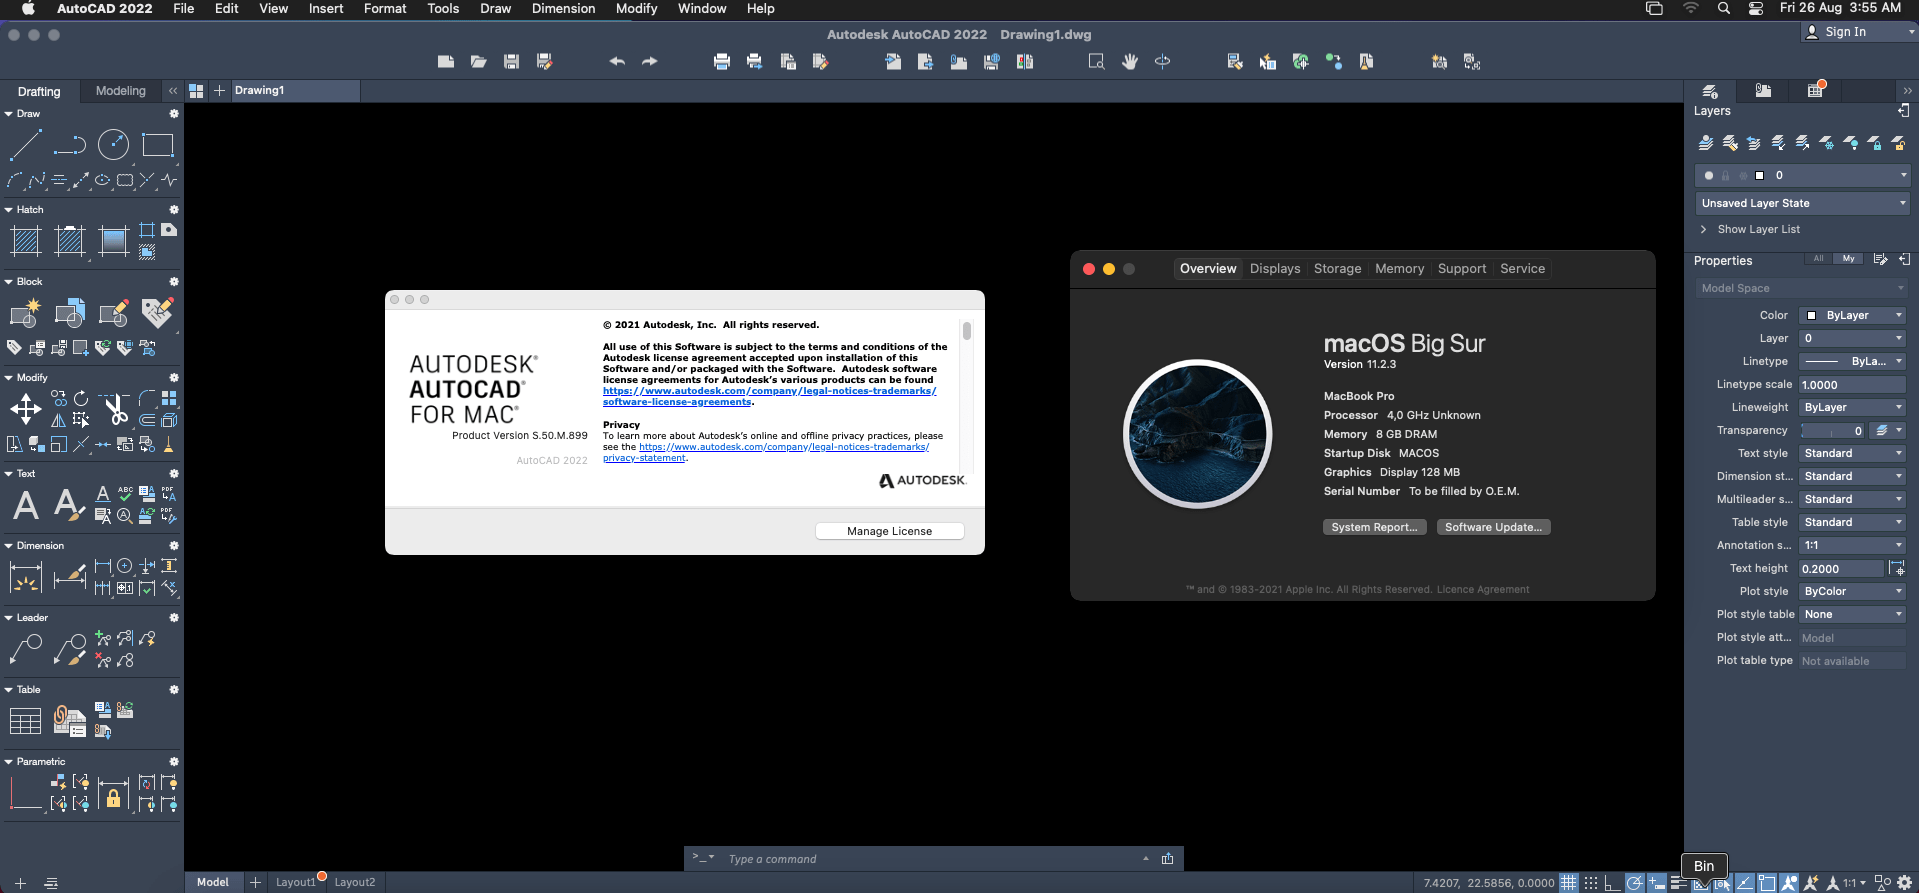Click the Open file toolbar icon
Screen dimensions: 1919x893
pyautogui.click(x=479, y=62)
